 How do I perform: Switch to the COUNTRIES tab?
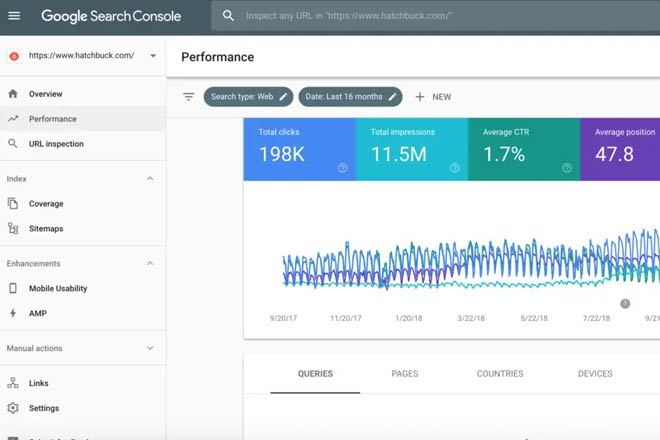click(500, 373)
